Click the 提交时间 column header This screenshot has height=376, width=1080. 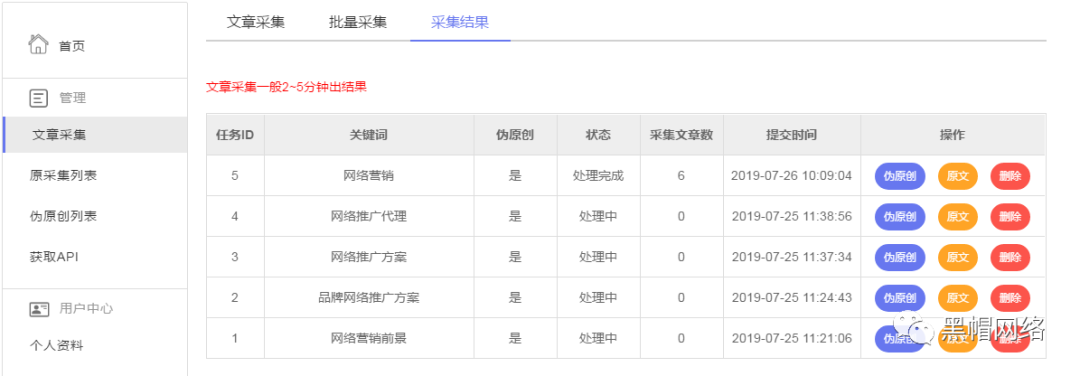(x=791, y=135)
